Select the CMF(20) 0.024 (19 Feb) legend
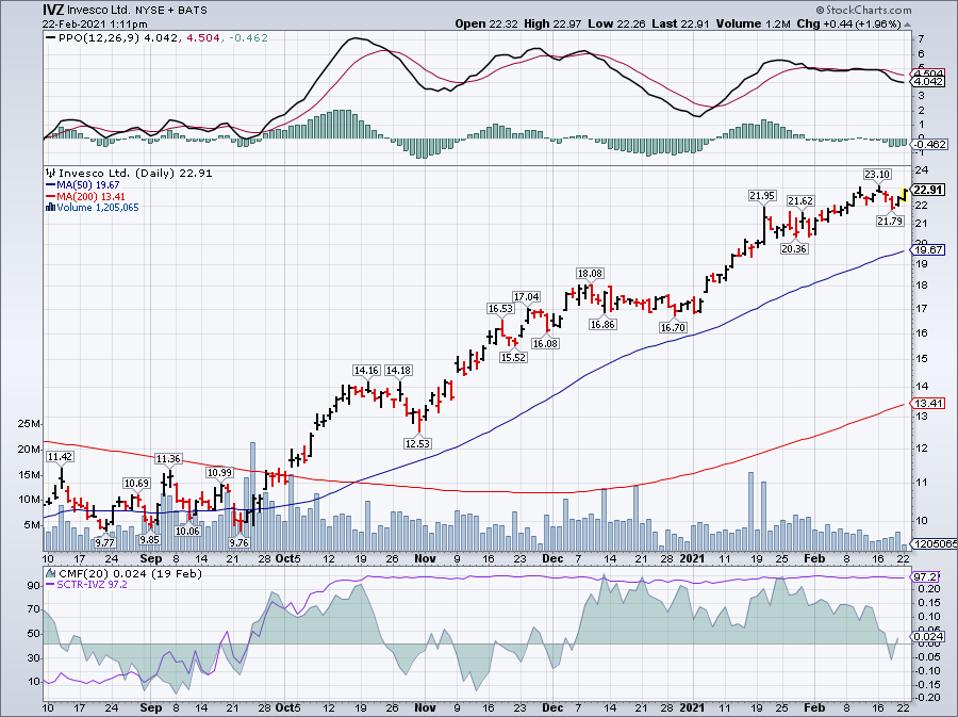Screen dimensions: 958x717 pos(130,574)
